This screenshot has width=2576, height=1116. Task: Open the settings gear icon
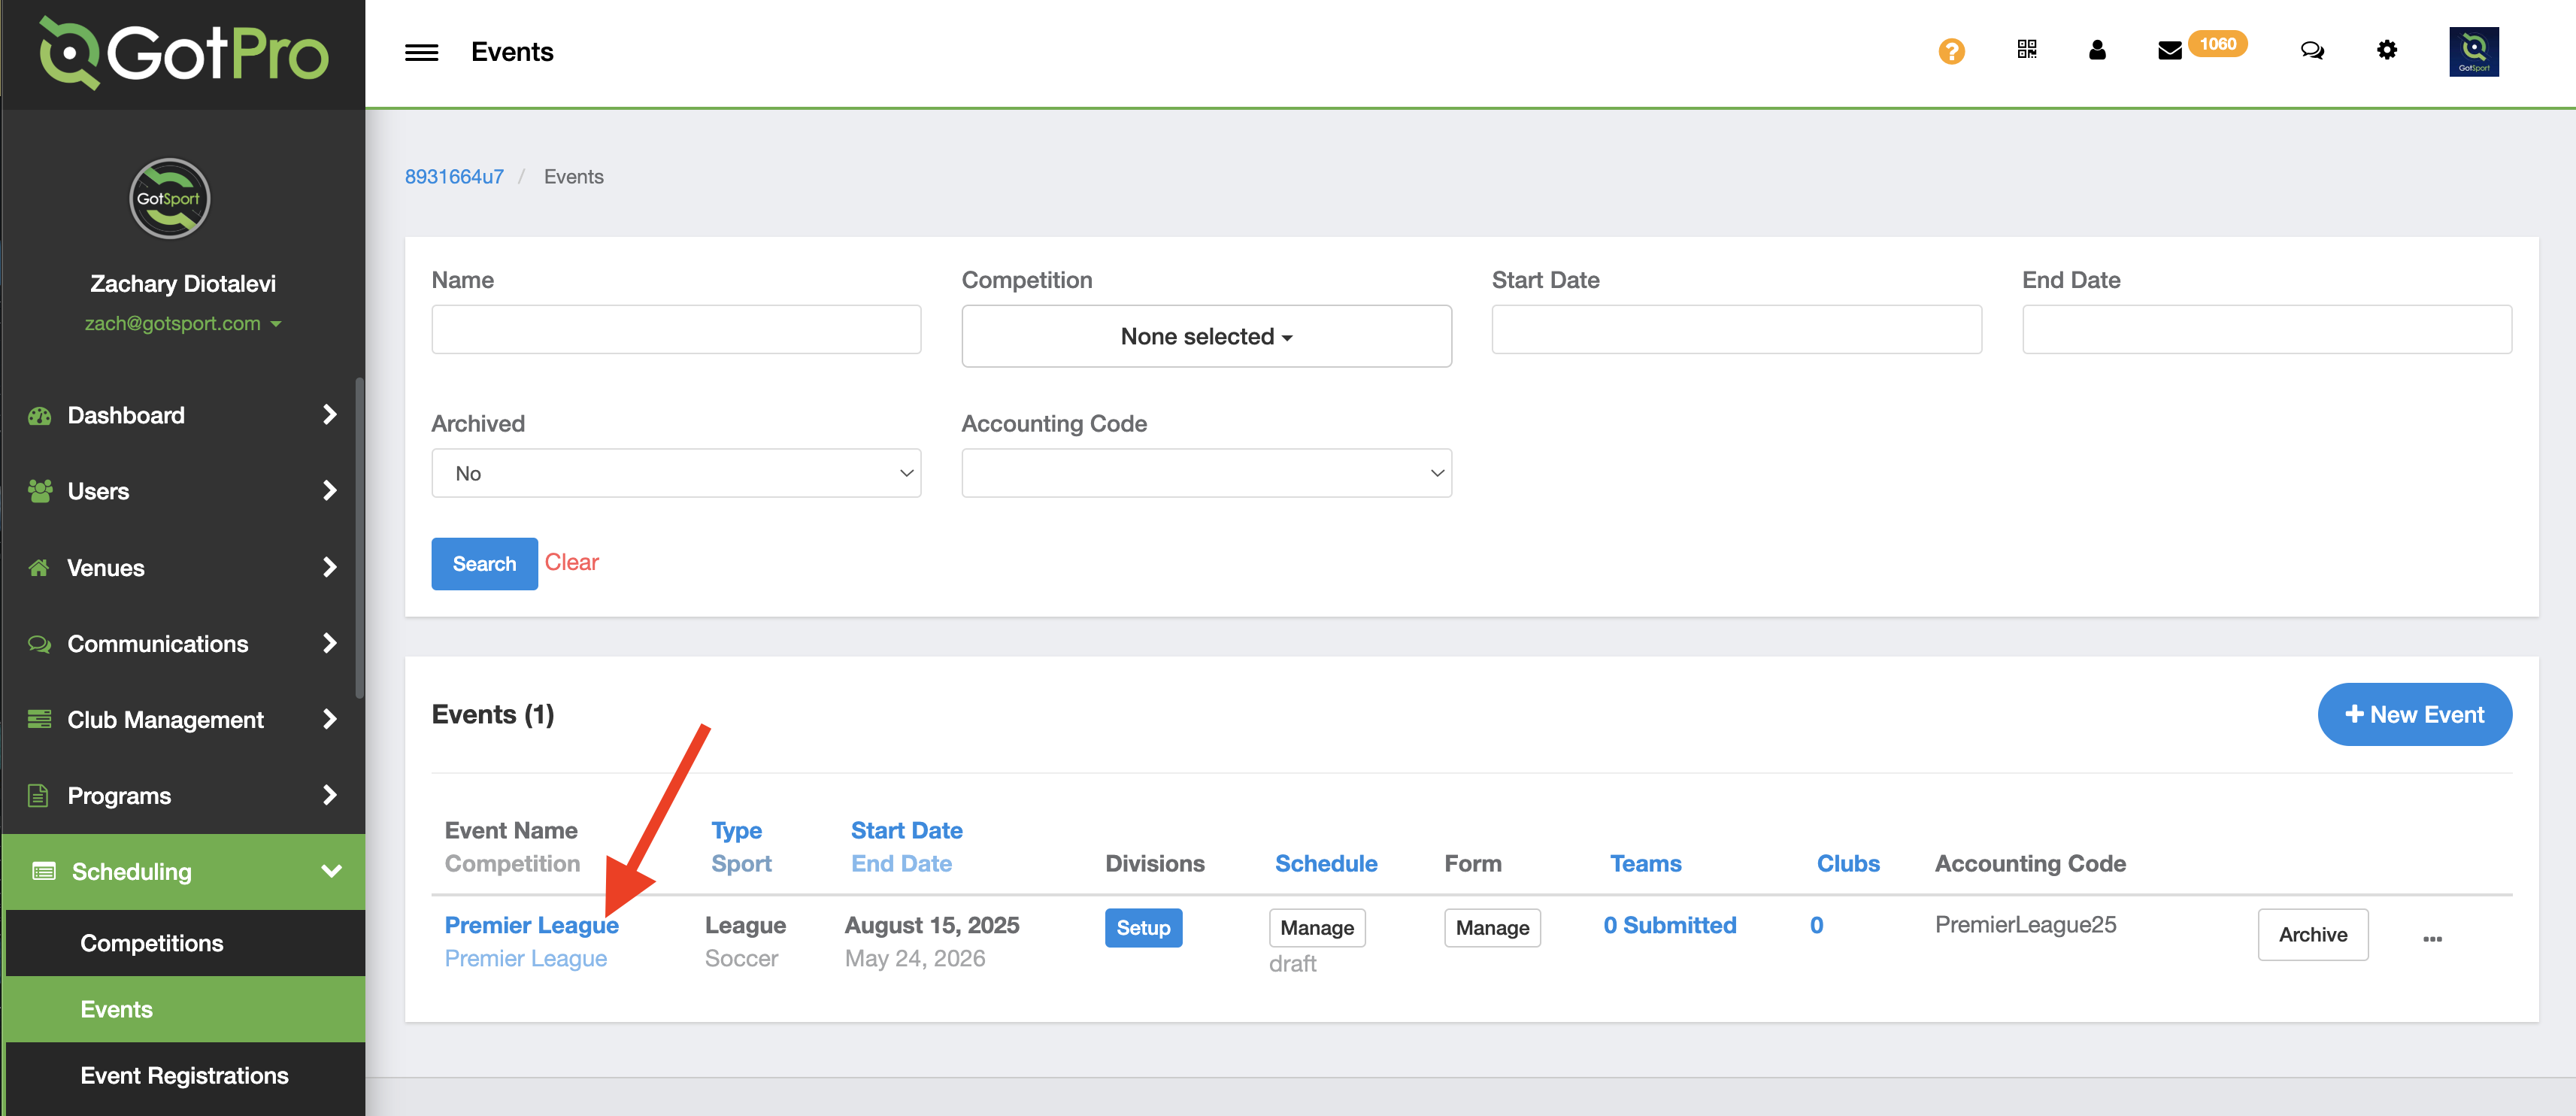(x=2386, y=50)
